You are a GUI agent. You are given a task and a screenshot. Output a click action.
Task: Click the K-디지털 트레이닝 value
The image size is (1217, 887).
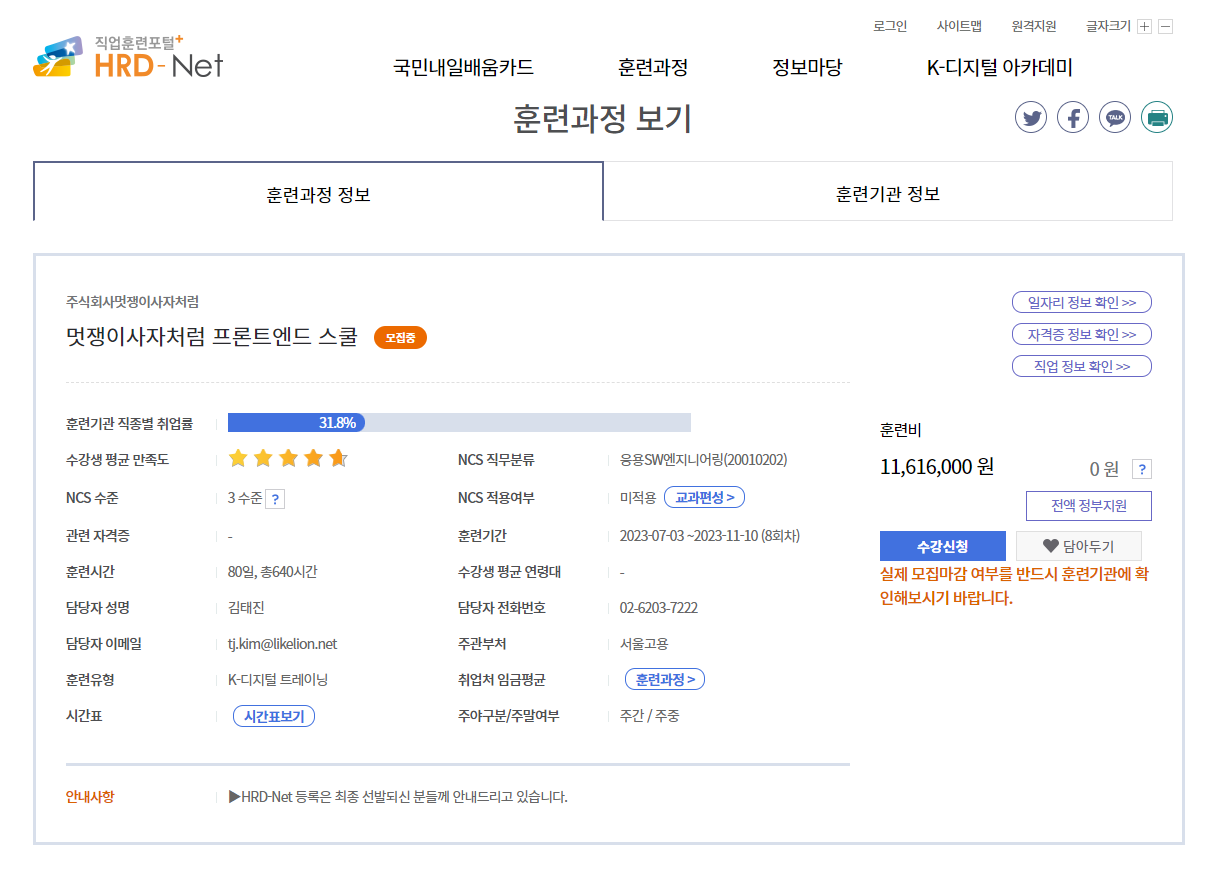278,680
